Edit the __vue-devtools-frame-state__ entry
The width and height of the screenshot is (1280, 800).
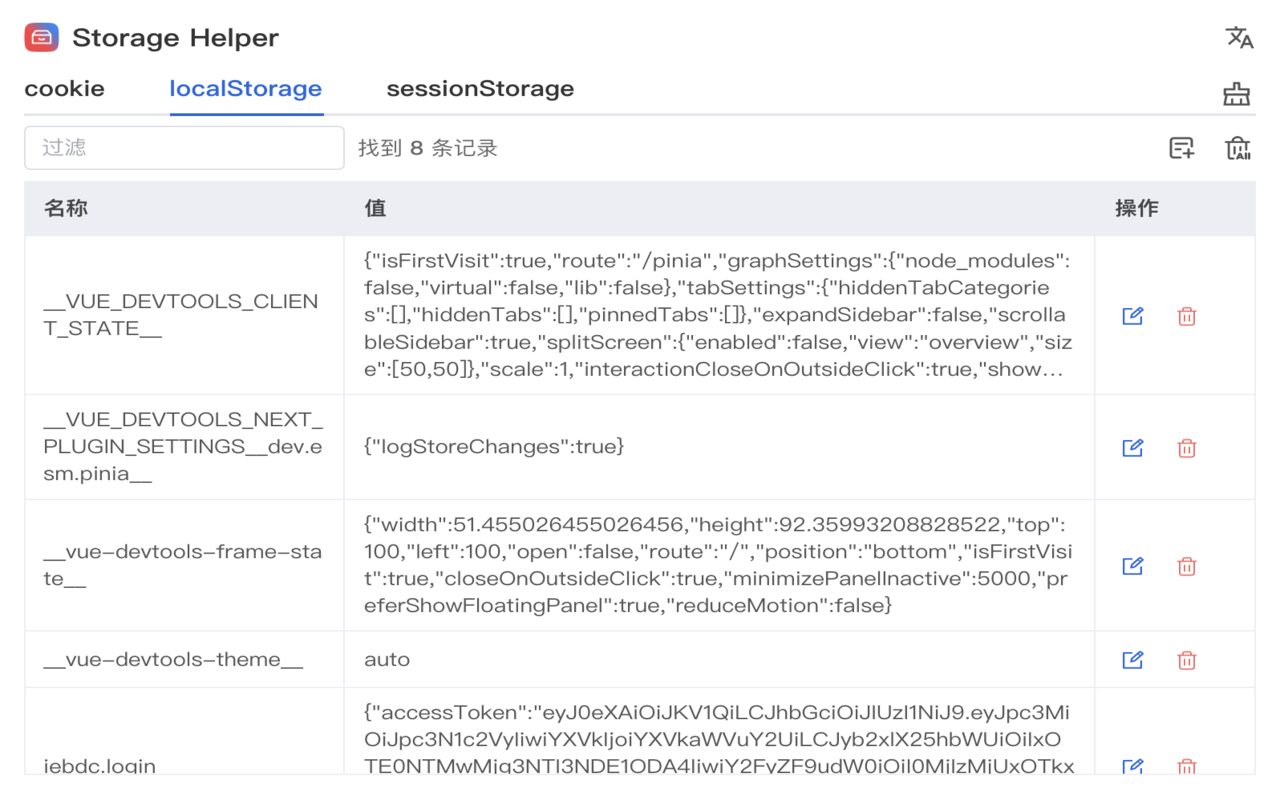click(1133, 566)
